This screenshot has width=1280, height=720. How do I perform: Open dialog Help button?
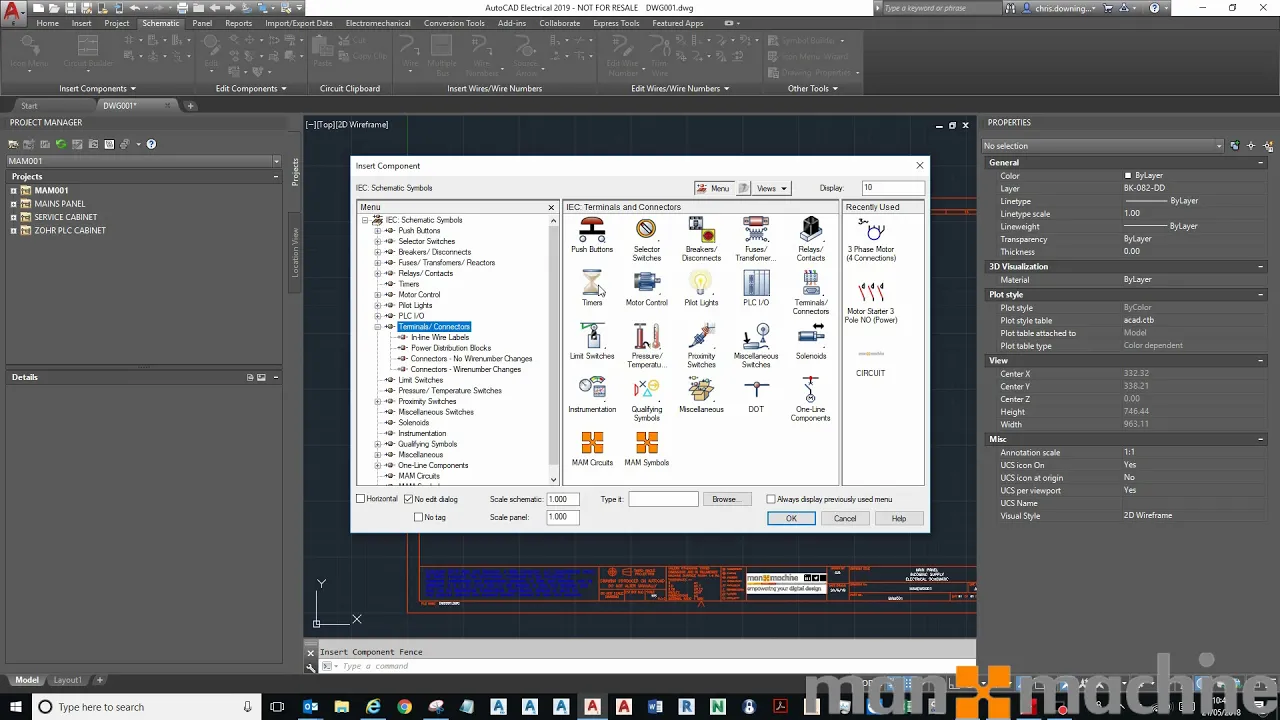899,518
